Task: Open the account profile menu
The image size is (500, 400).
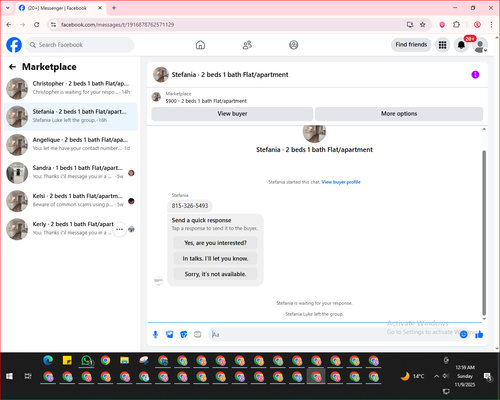Action: tap(480, 45)
